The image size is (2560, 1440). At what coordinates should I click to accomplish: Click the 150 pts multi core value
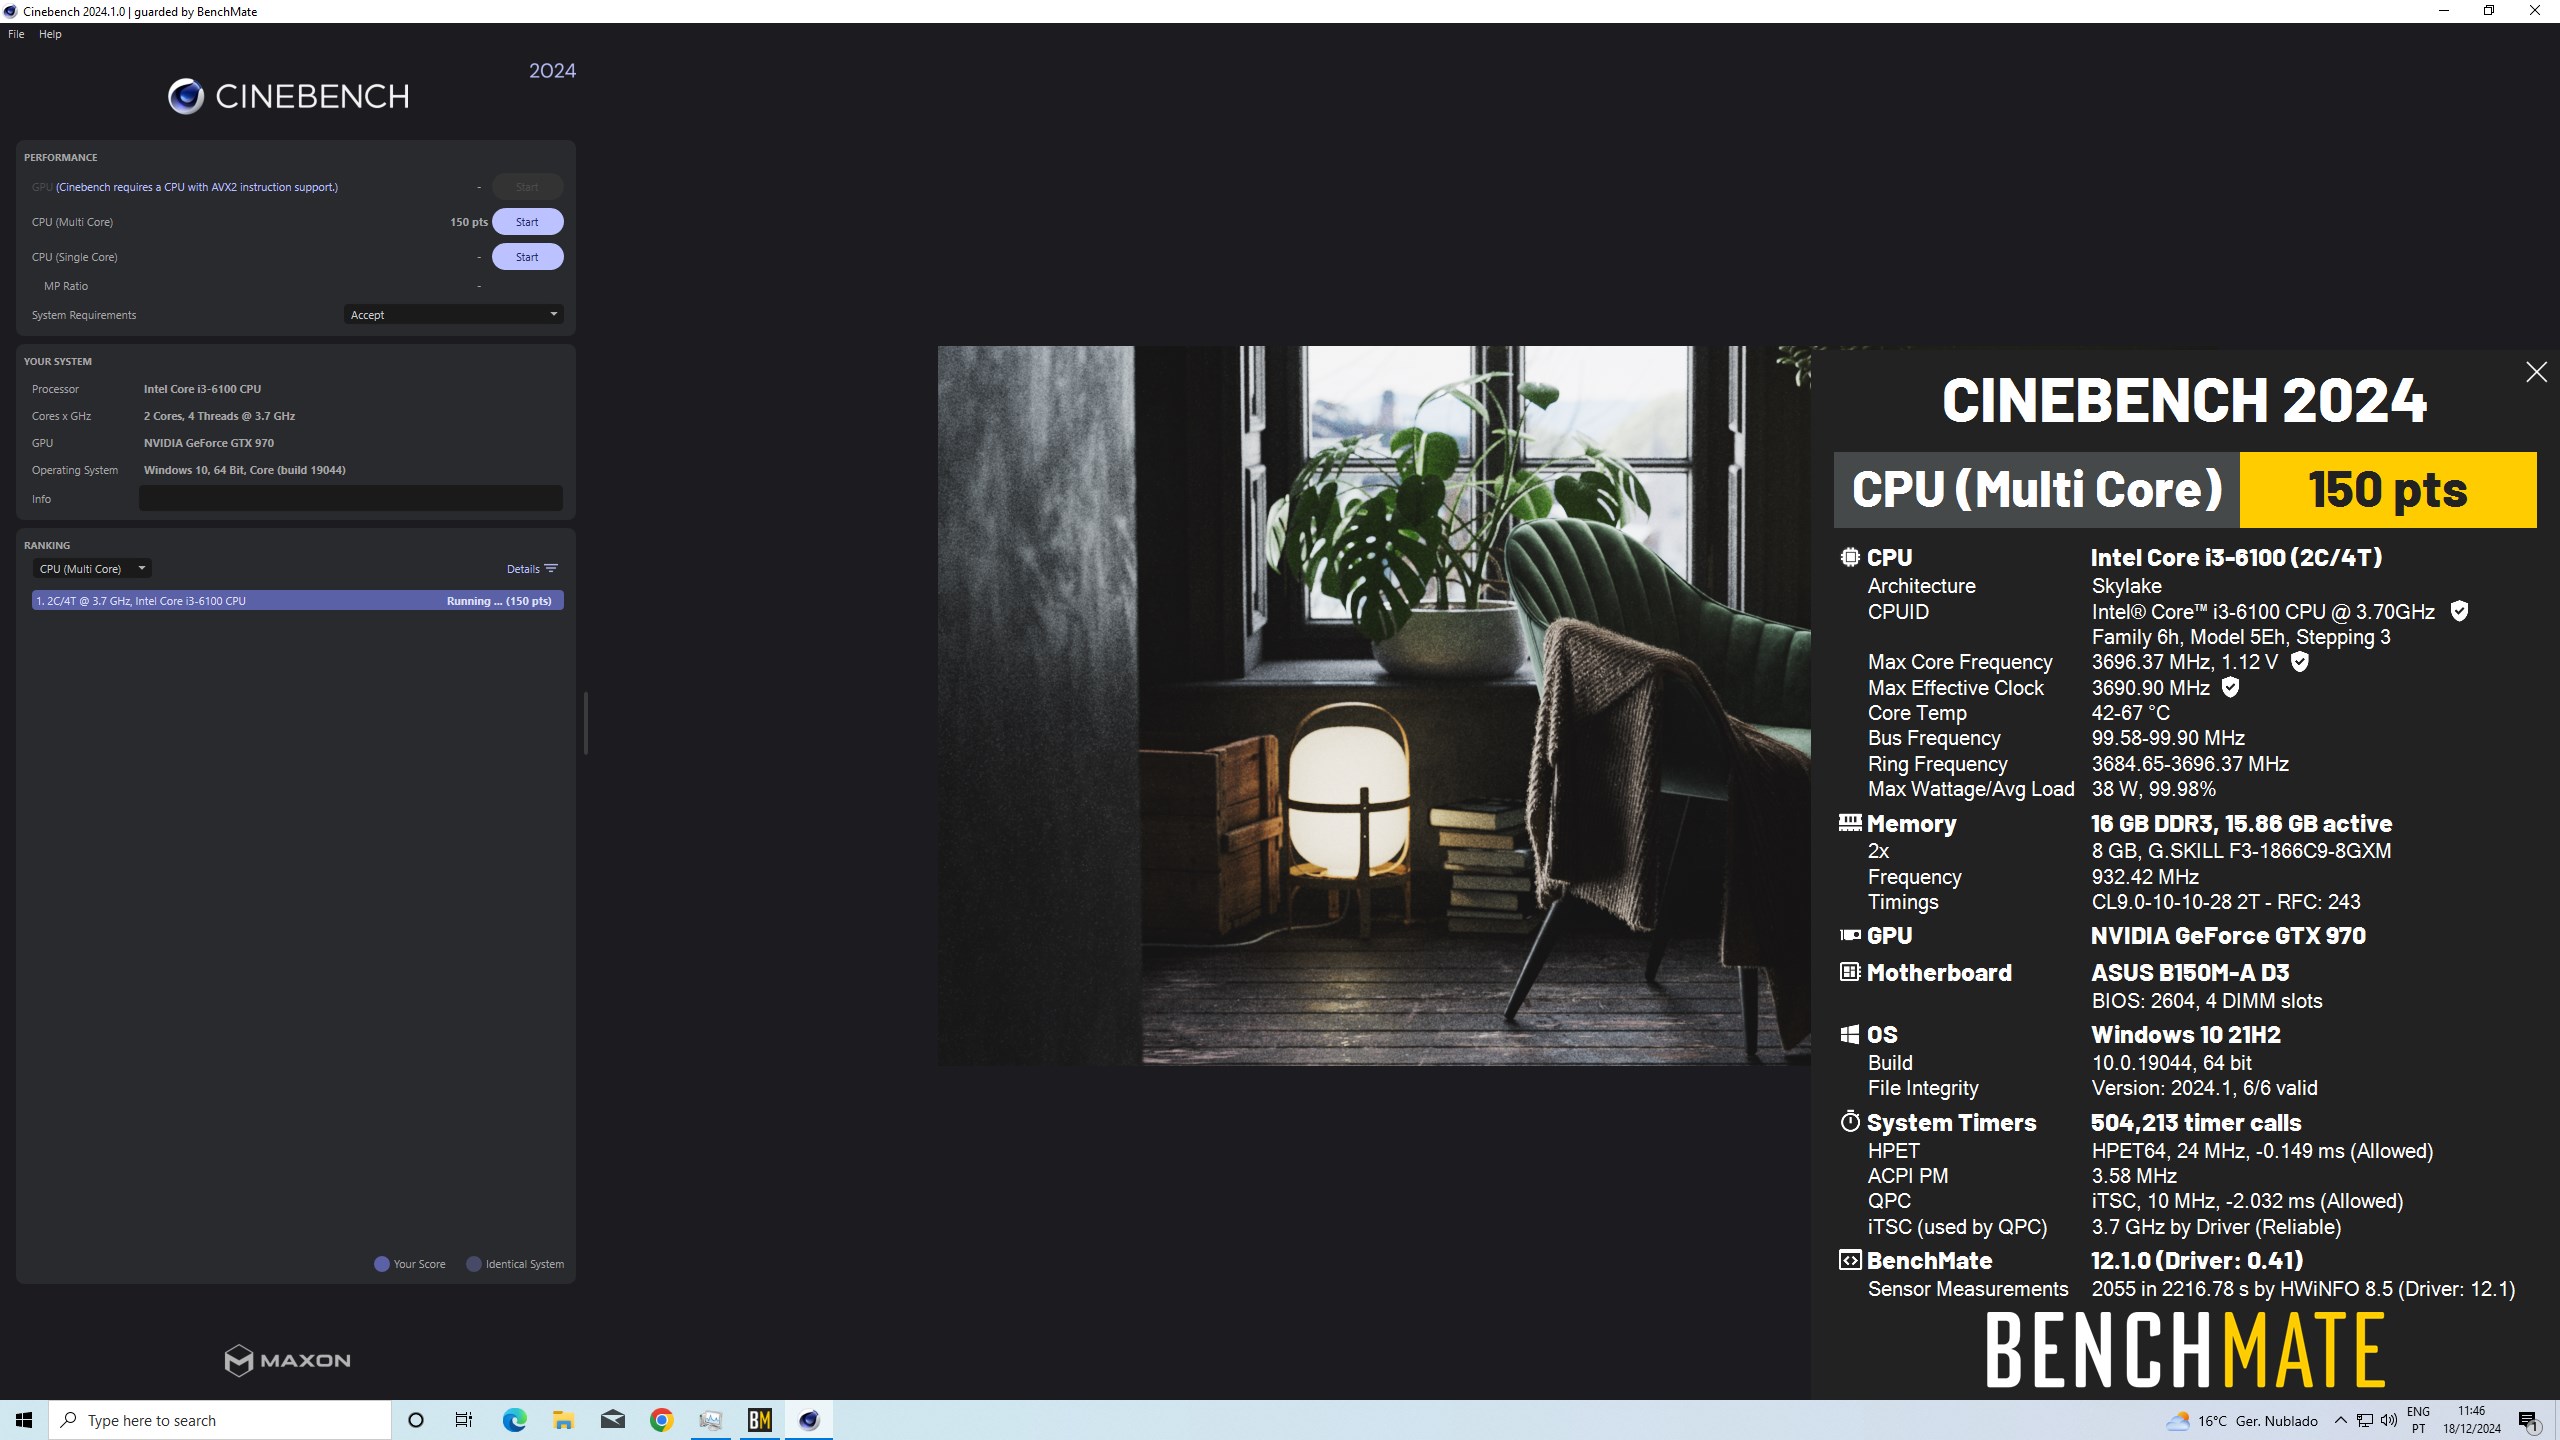click(x=468, y=222)
